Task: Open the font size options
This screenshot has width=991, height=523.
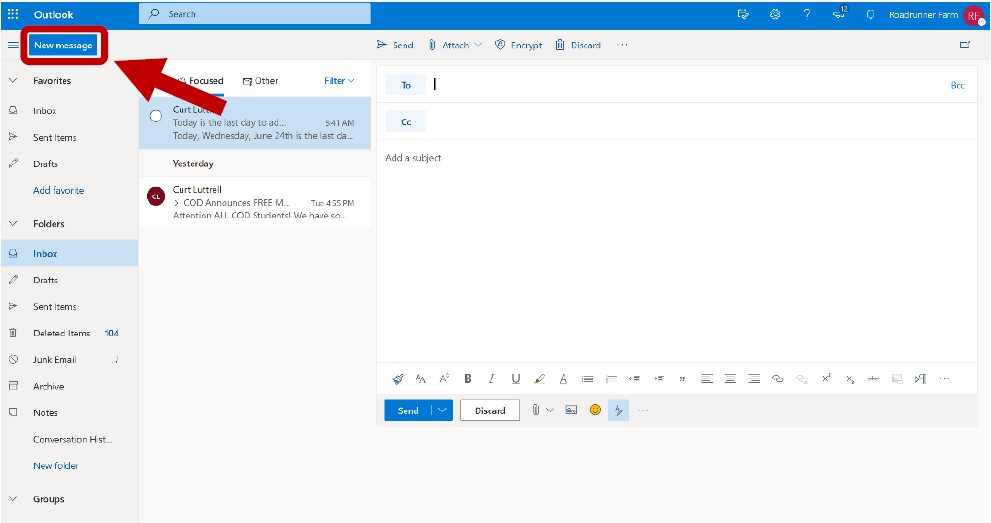Action: point(444,379)
